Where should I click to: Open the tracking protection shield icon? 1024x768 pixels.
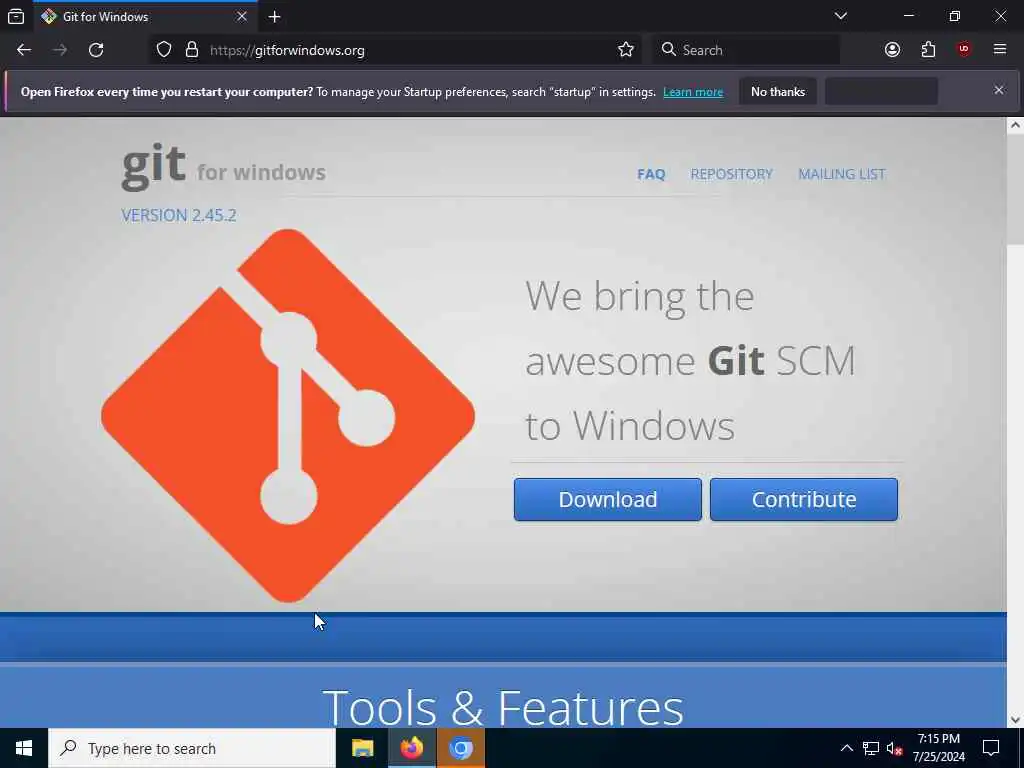[x=164, y=50]
